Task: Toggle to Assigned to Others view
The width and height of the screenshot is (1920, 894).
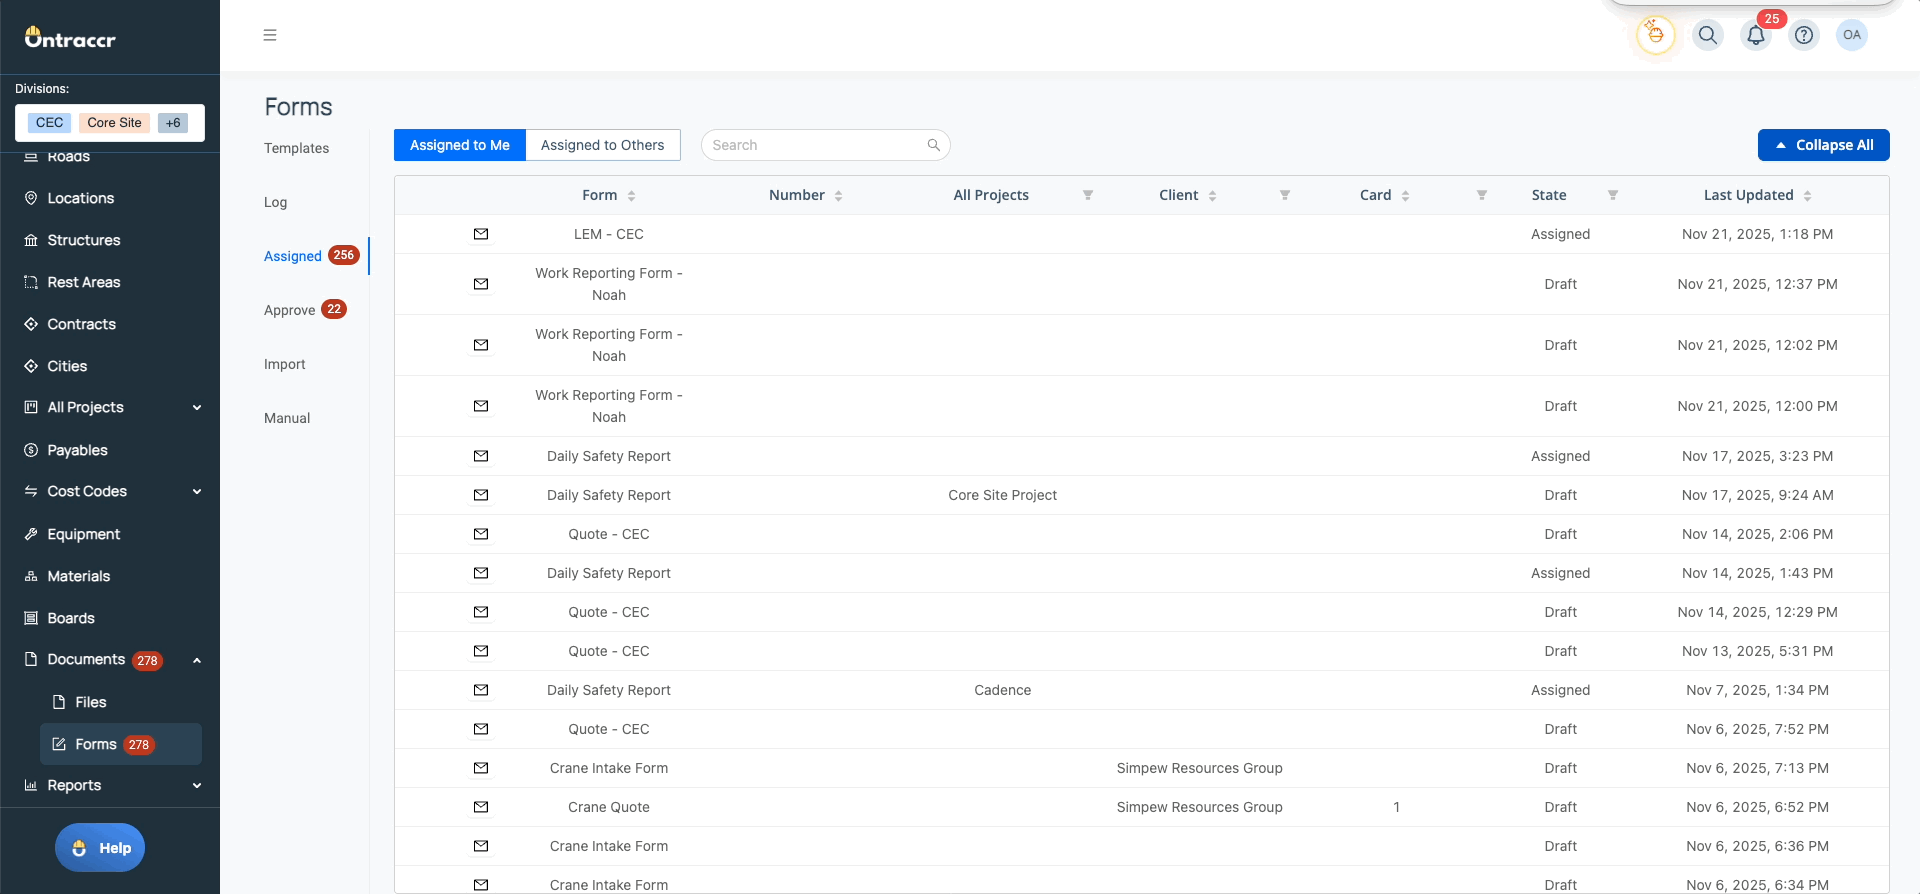Action: click(x=602, y=145)
